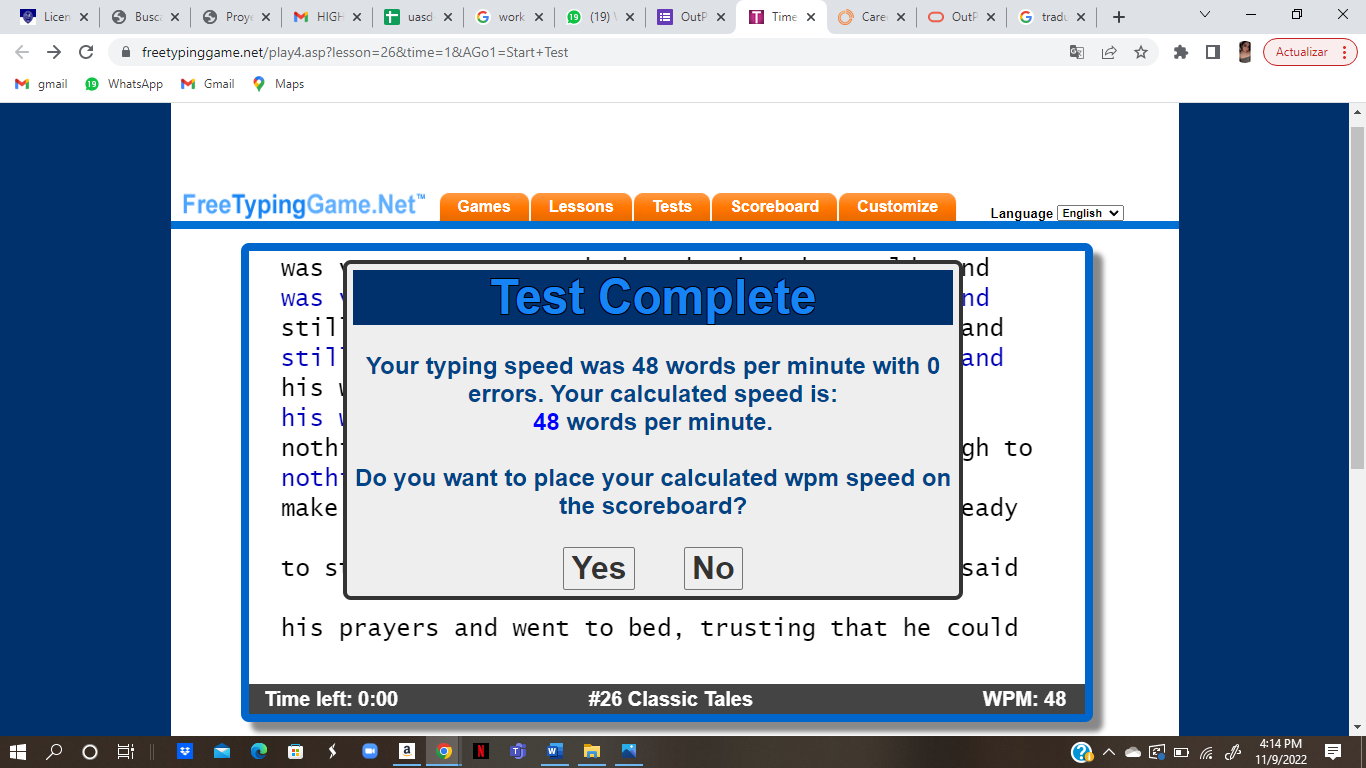1366x768 pixels.
Task: Click the share page icon
Action: (1109, 52)
